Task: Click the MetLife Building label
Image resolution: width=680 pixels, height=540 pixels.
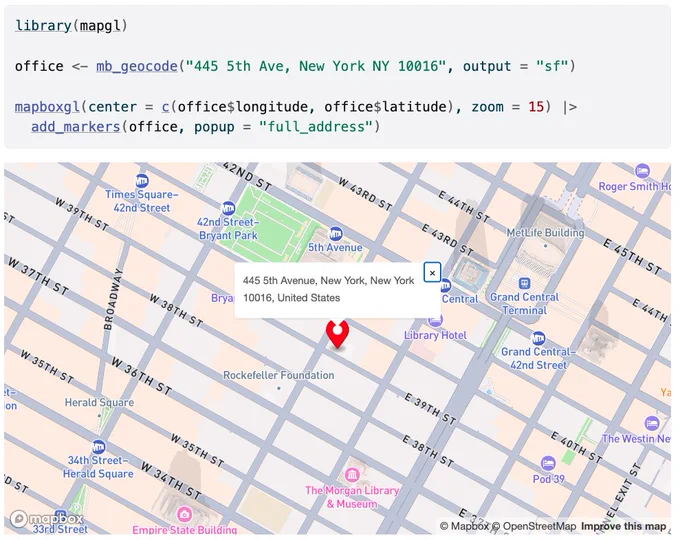Action: 545,233
